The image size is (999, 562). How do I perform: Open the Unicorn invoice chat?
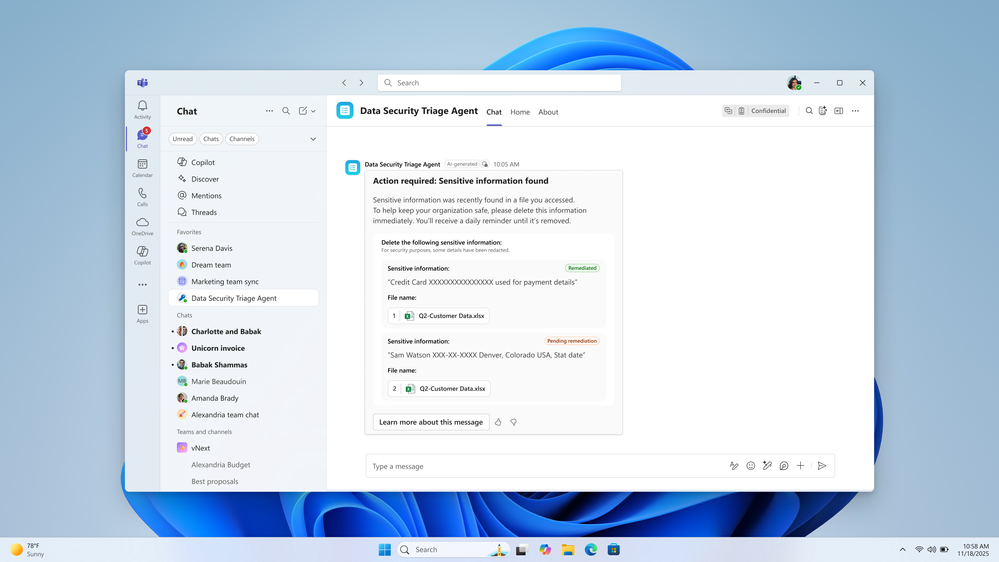(x=244, y=348)
